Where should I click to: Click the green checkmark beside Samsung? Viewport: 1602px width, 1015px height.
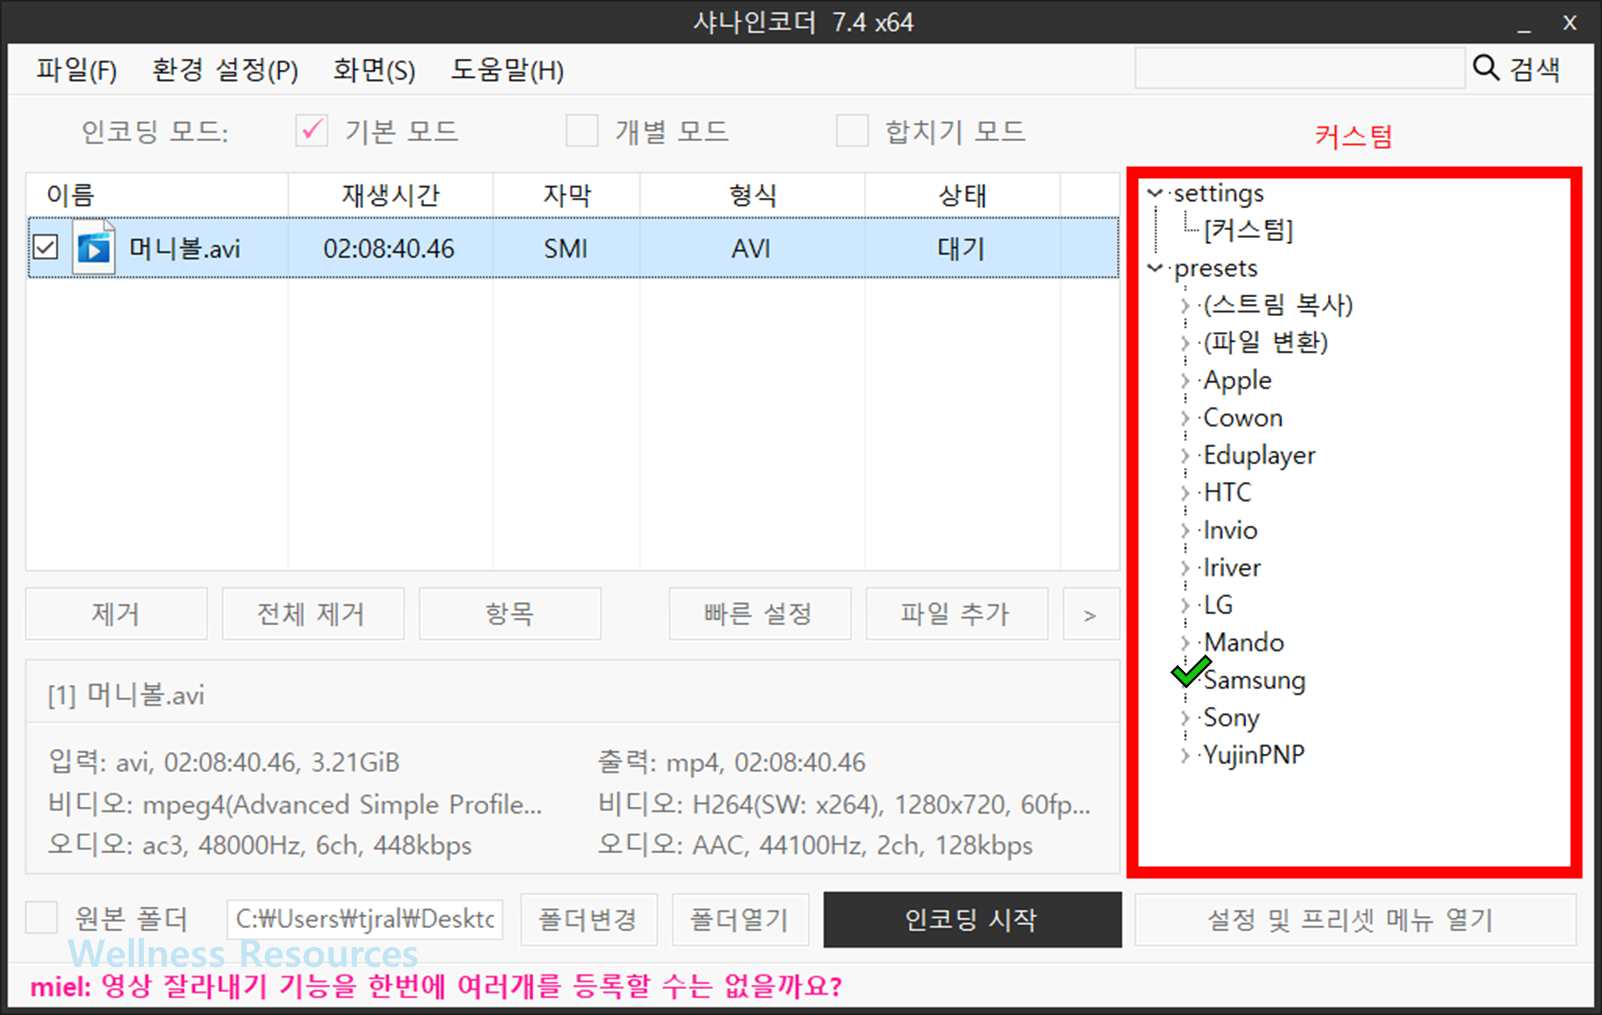click(1190, 672)
